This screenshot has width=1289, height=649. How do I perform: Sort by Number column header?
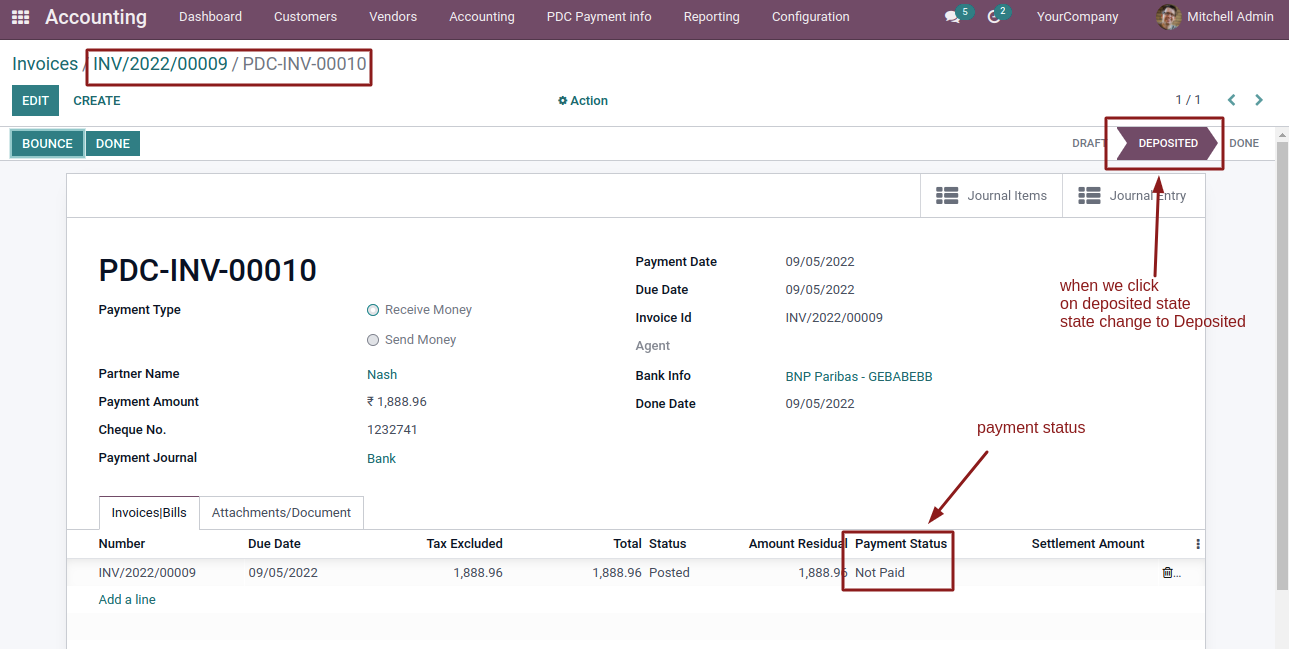pyautogui.click(x=122, y=544)
